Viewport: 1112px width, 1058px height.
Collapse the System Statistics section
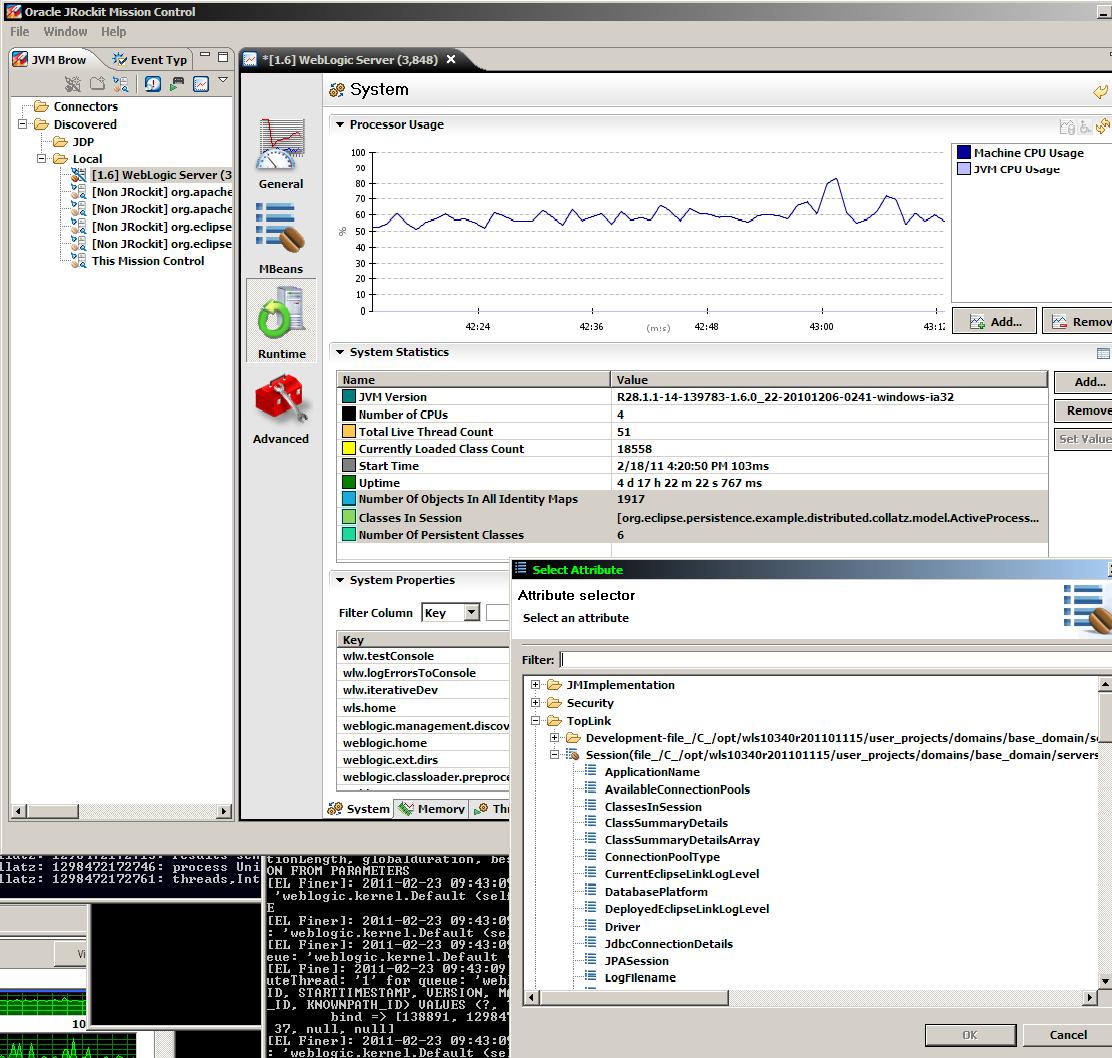tap(340, 352)
